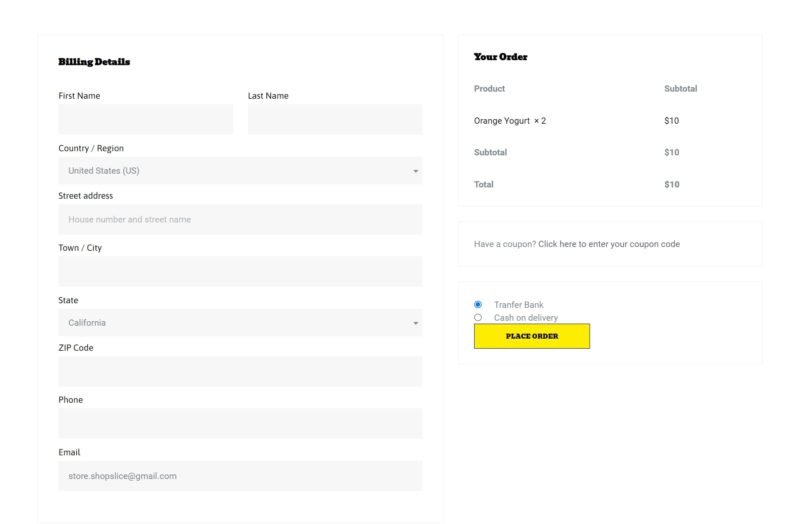Screen dimensions: 800x524
Task: Select the Email address field
Action: click(240, 476)
